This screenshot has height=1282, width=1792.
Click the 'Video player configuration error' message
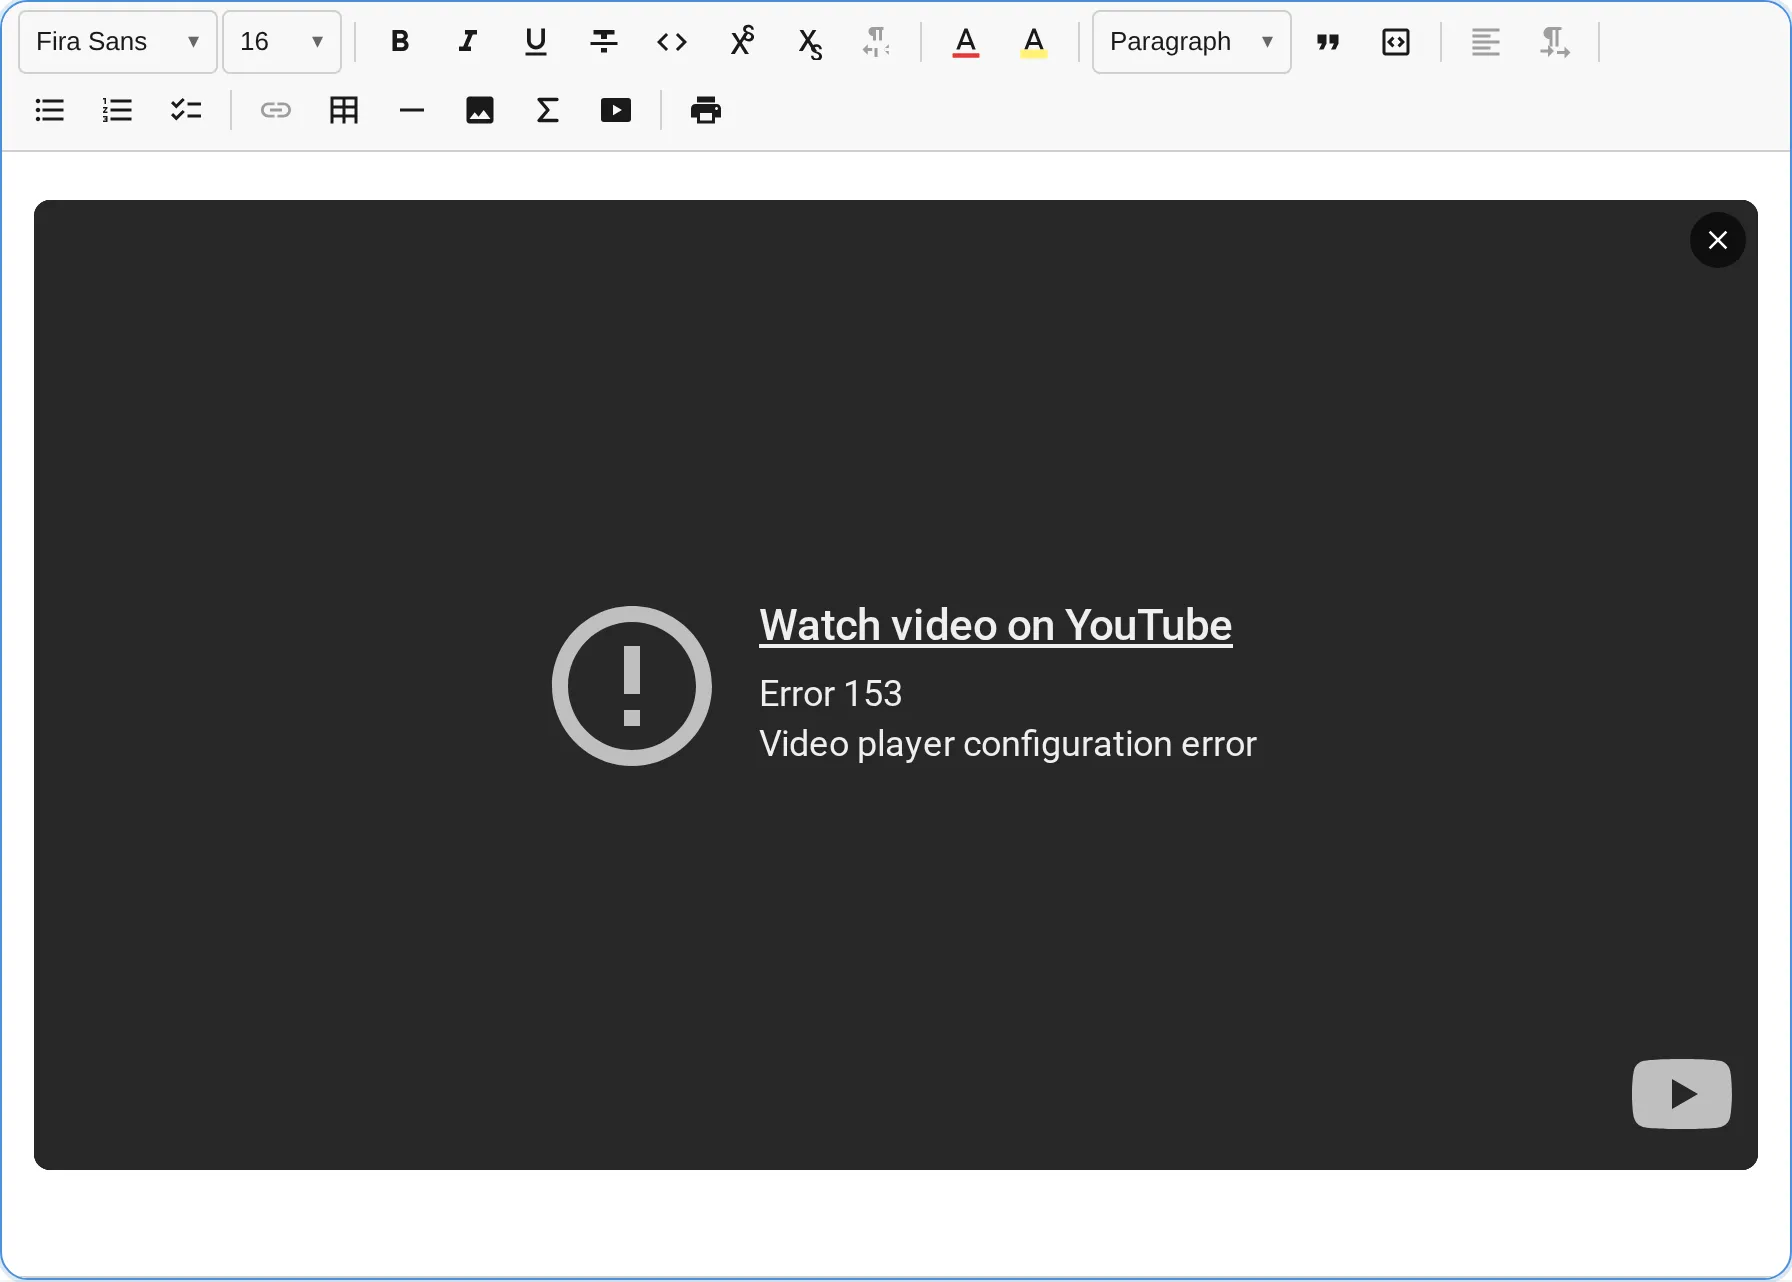[1008, 744]
